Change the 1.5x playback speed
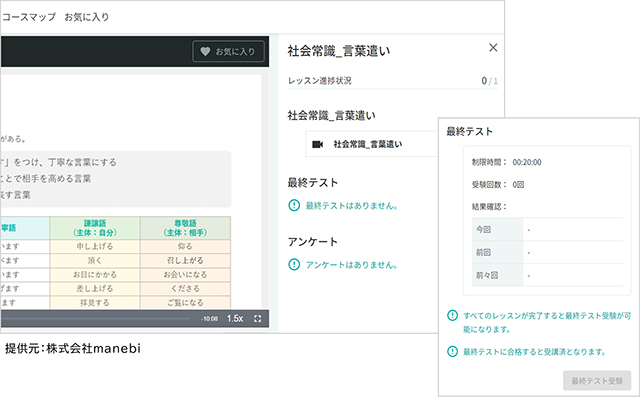The width and height of the screenshot is (640, 397). (x=235, y=319)
